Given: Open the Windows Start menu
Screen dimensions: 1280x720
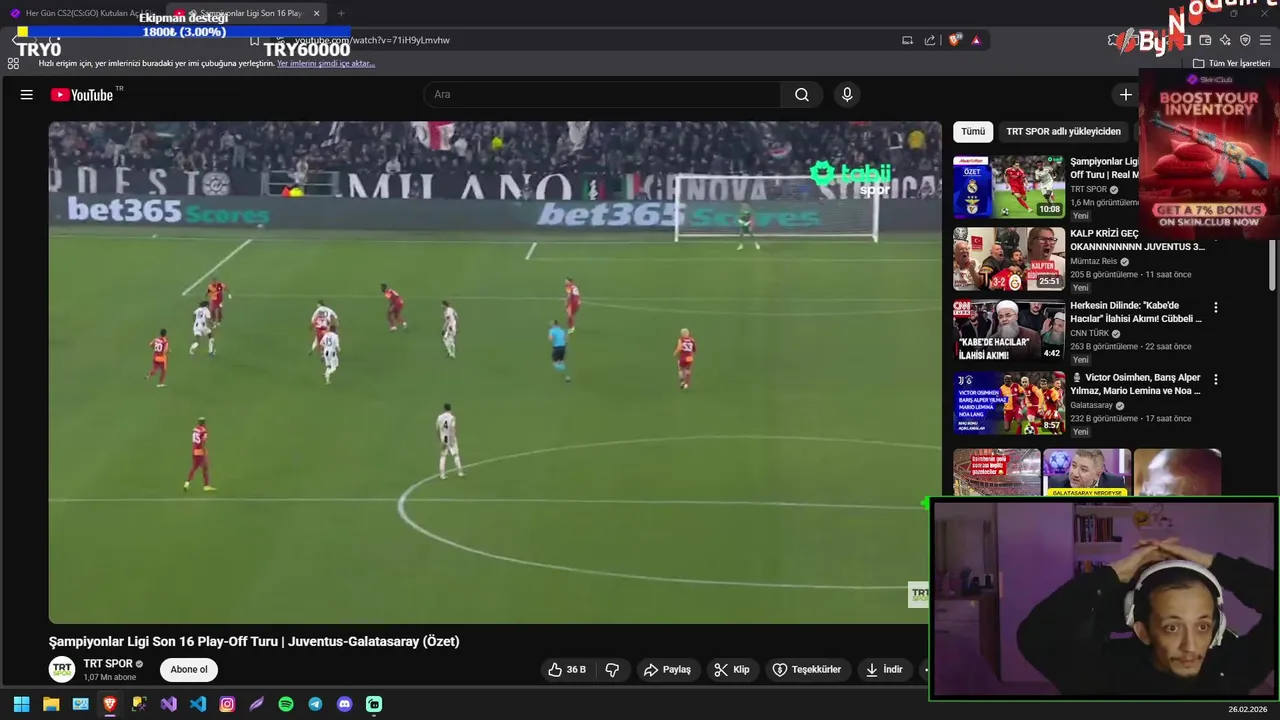Looking at the screenshot, I should click(21, 704).
